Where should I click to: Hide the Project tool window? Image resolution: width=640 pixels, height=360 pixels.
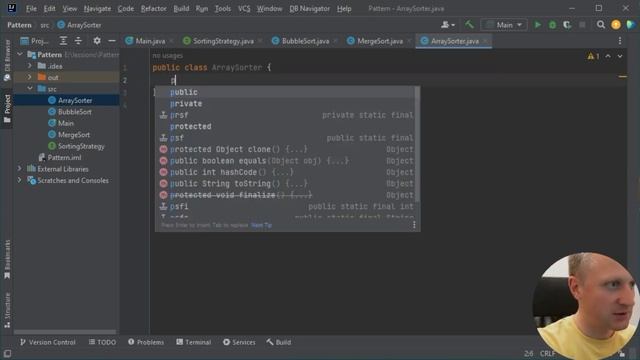coord(111,41)
